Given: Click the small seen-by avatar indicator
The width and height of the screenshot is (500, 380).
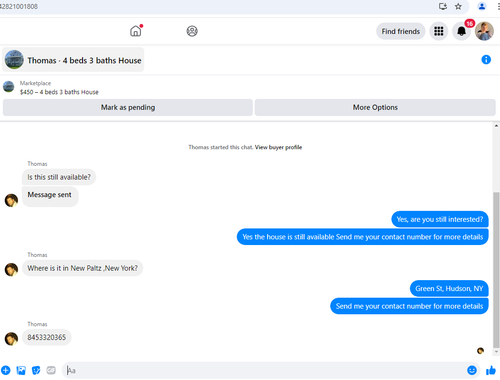Looking at the screenshot, I should pos(480,350).
